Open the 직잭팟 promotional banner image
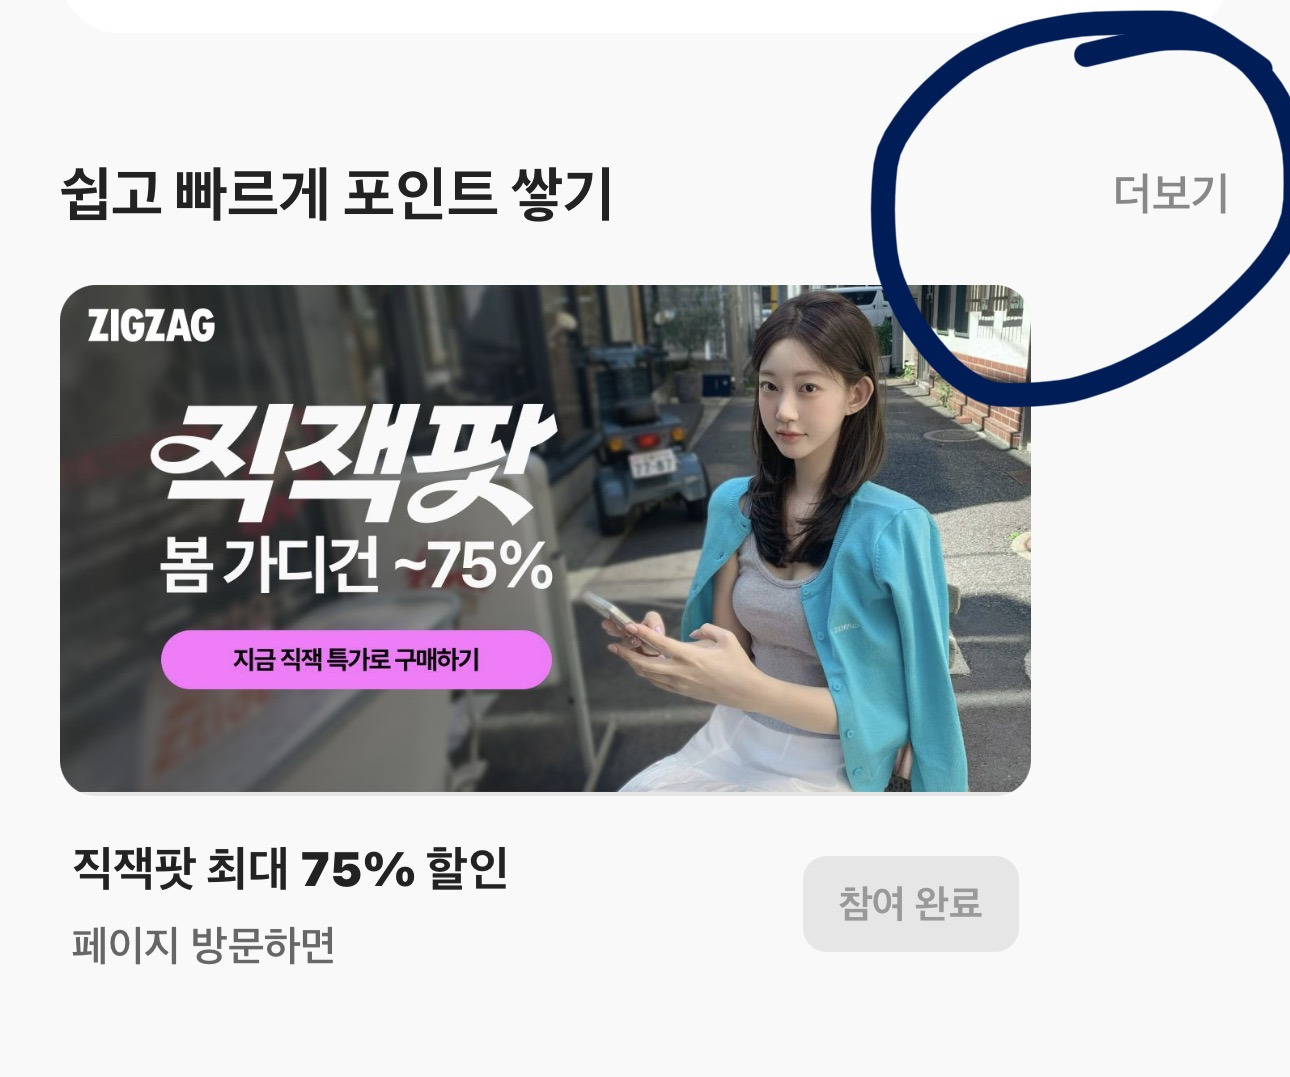 click(545, 539)
